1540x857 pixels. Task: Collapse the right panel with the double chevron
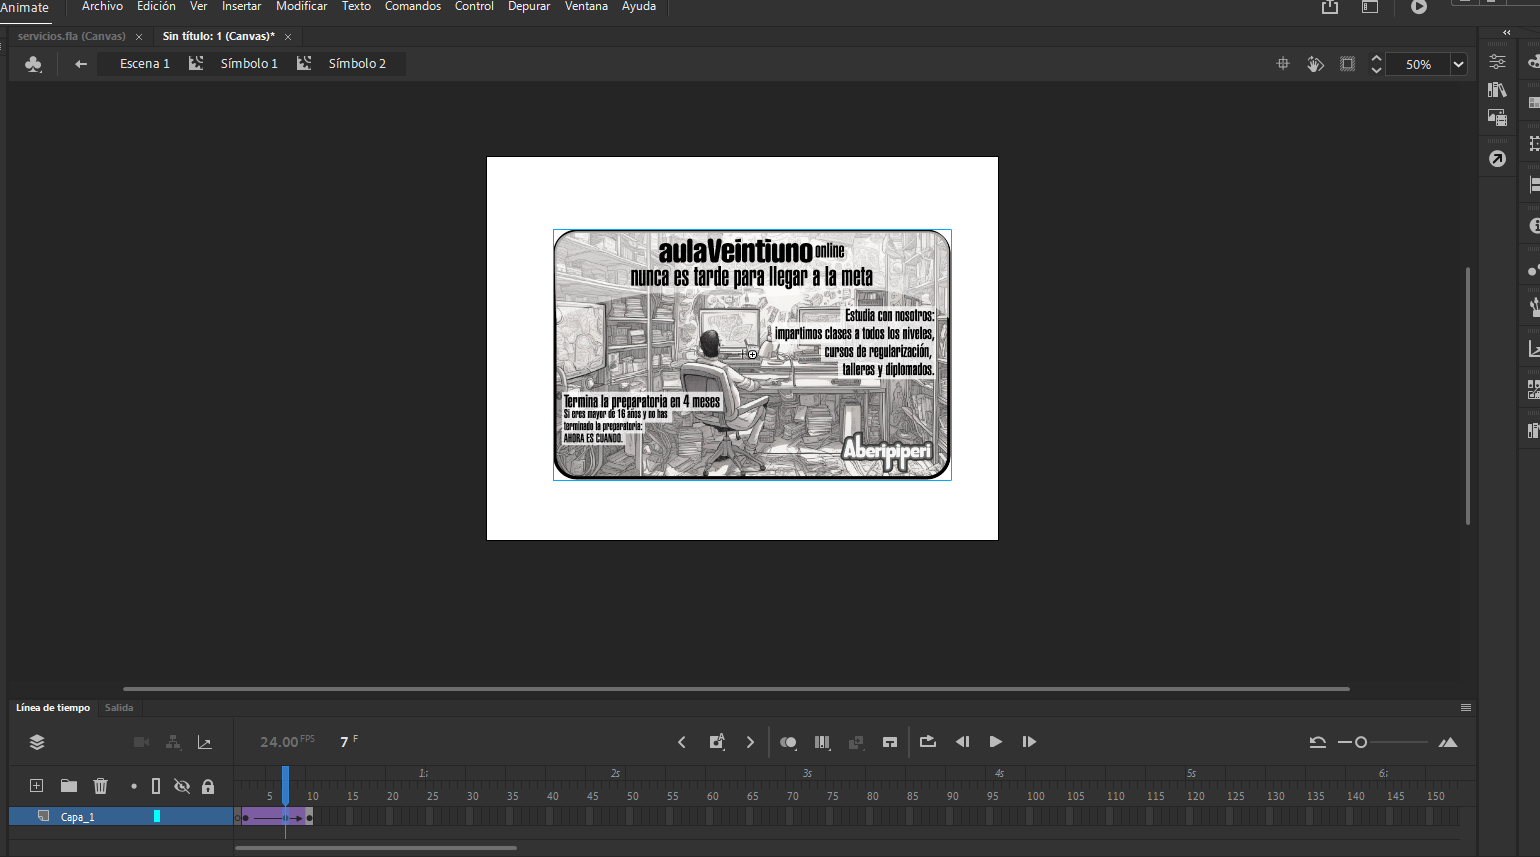(1506, 32)
